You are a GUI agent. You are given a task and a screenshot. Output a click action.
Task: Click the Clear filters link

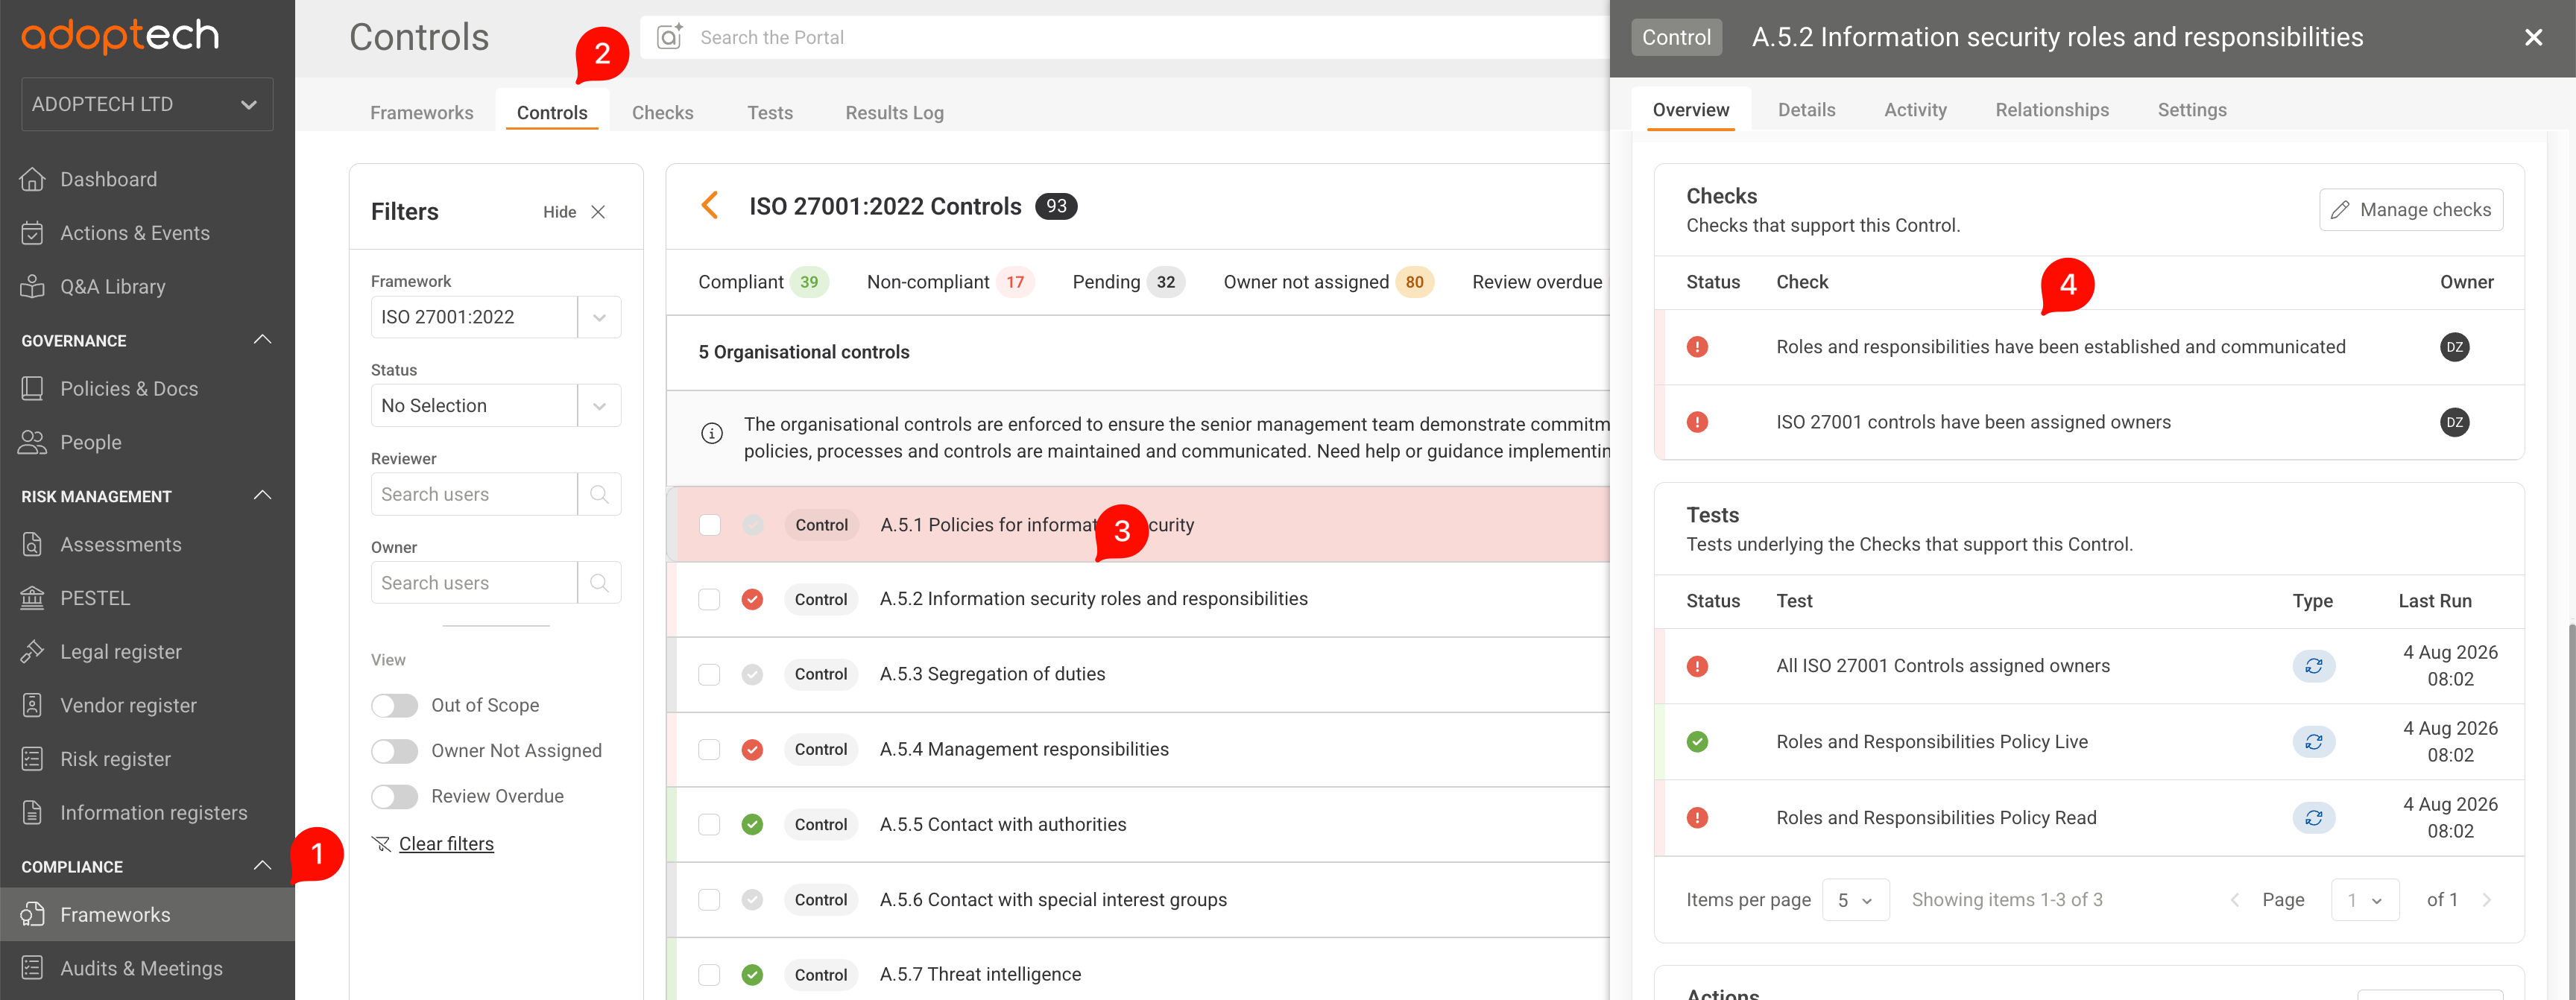[x=446, y=844]
